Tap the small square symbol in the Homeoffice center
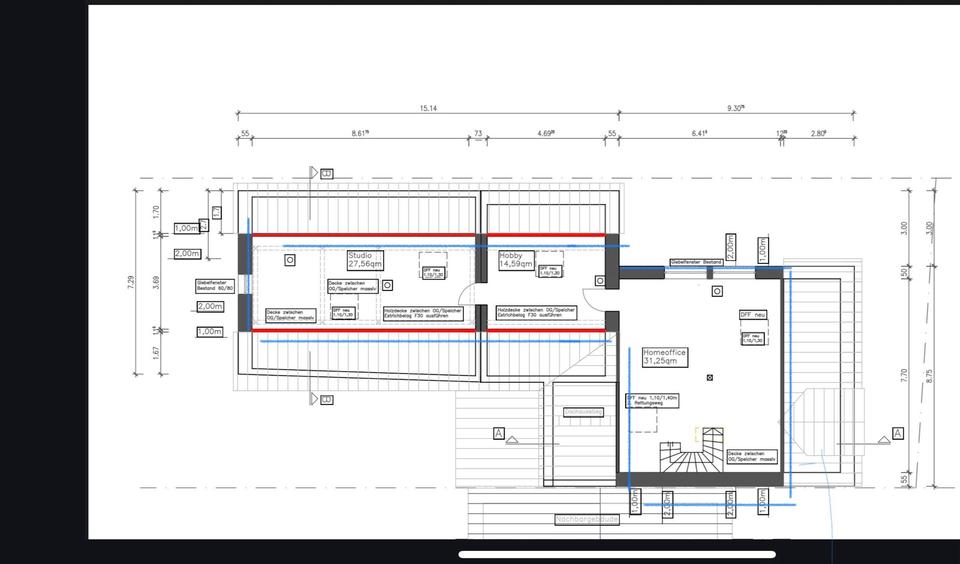This screenshot has width=960, height=564. (x=709, y=378)
